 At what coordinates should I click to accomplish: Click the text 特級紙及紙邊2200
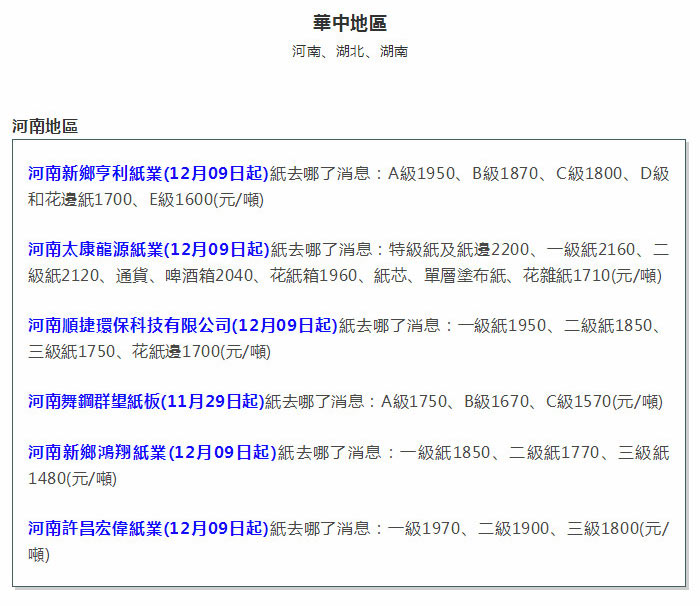click(x=459, y=249)
